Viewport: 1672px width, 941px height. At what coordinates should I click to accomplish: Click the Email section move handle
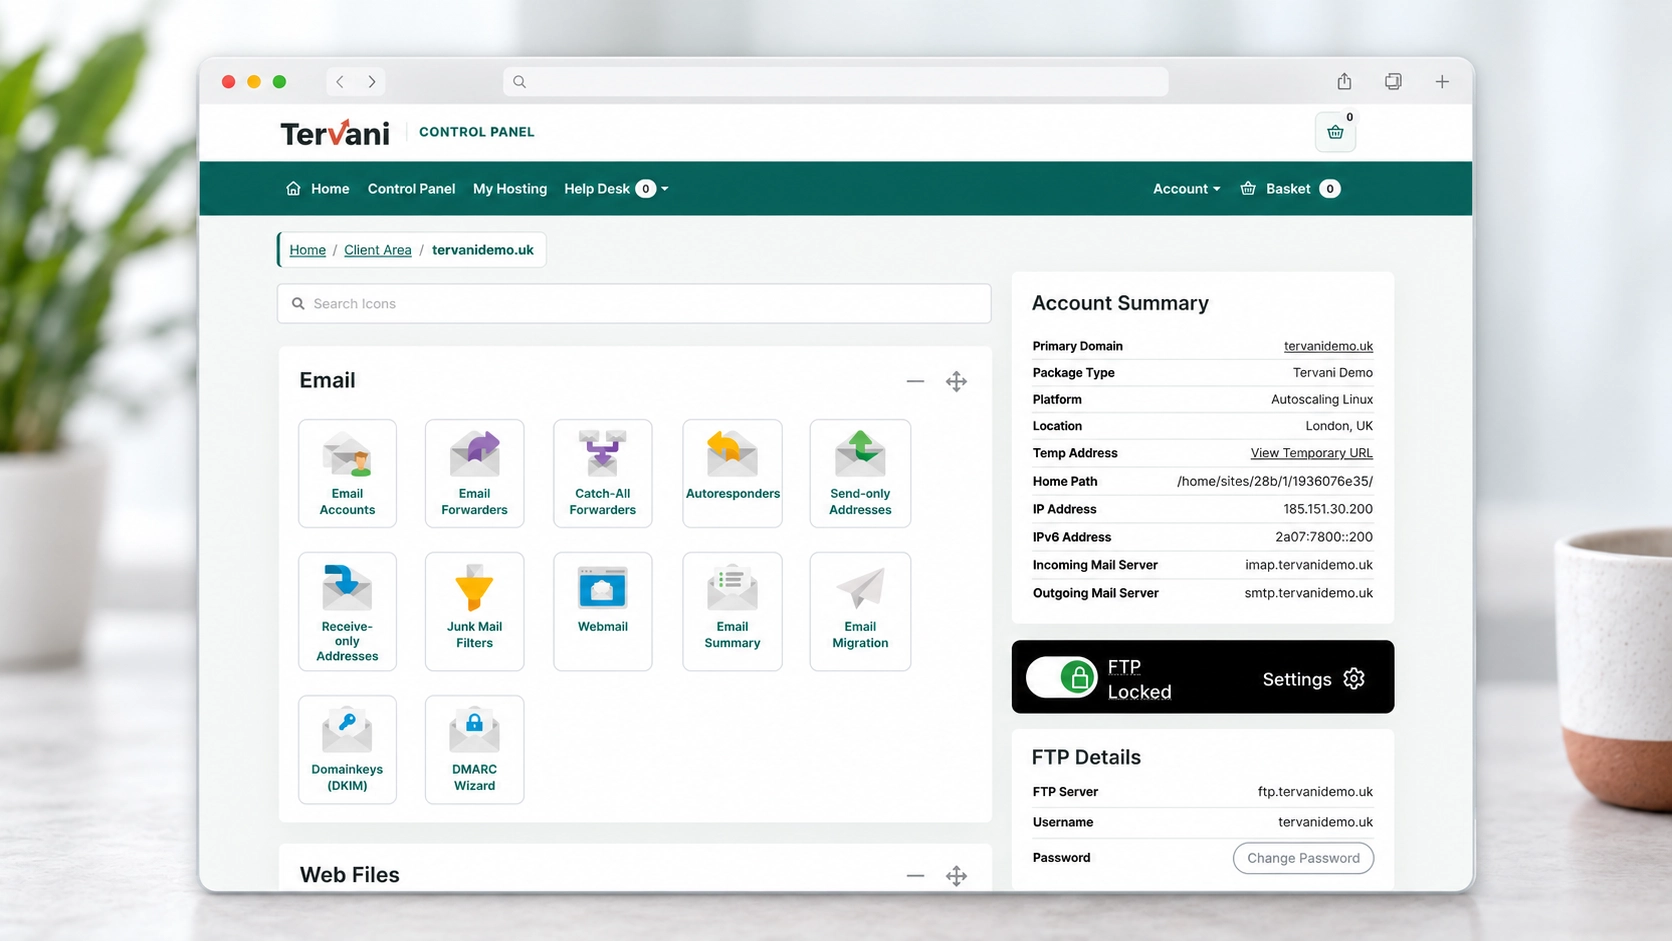(956, 381)
